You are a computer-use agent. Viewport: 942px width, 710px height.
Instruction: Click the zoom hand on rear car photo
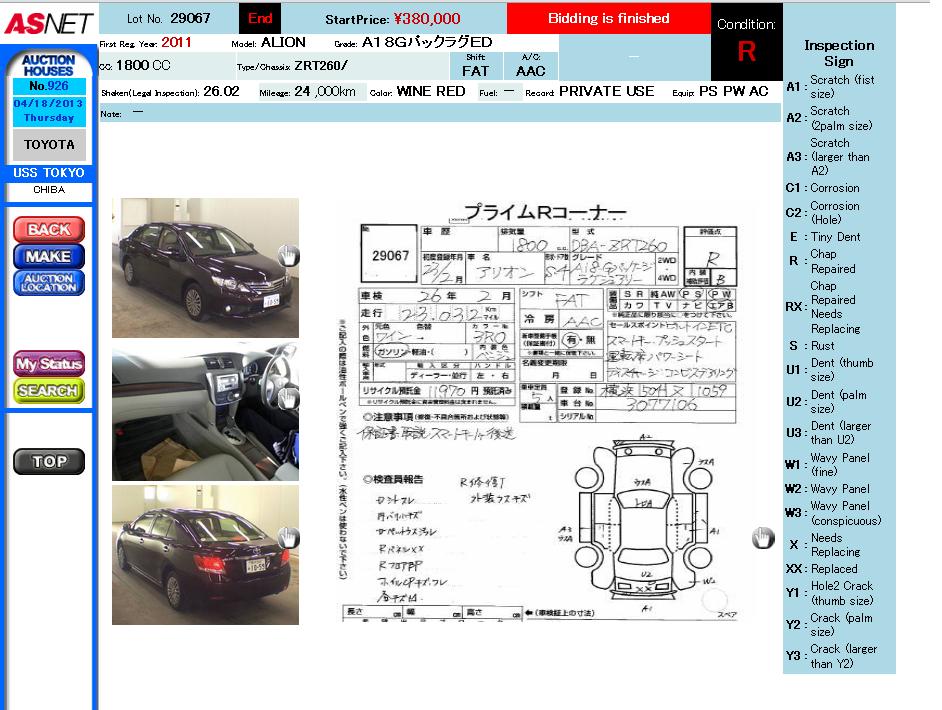coord(288,538)
